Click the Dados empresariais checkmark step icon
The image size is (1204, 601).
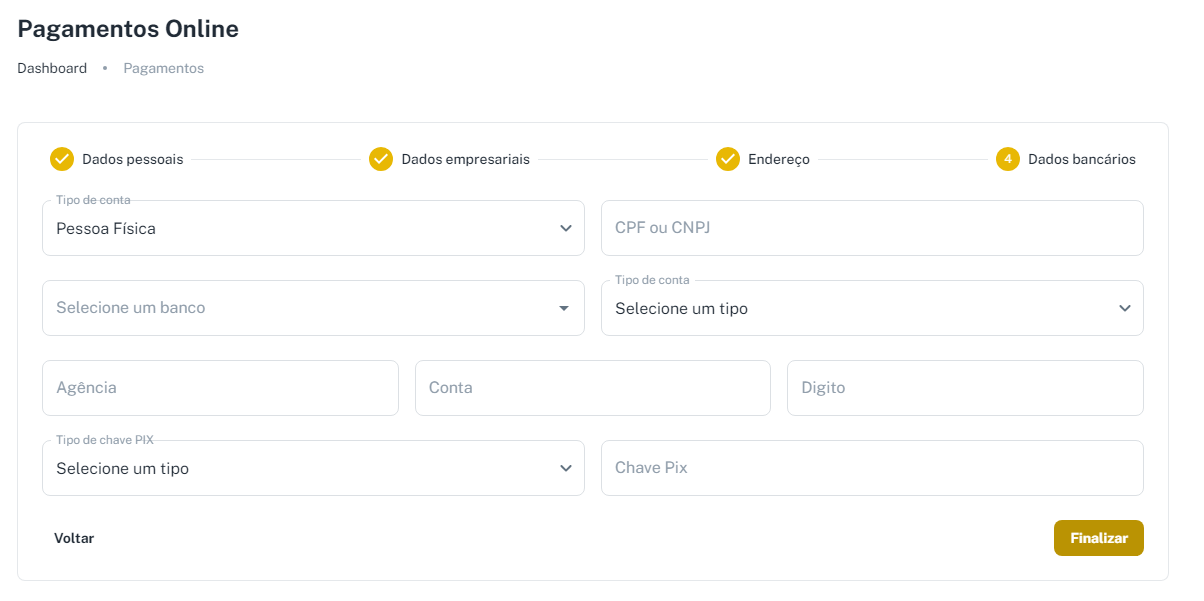click(x=381, y=159)
